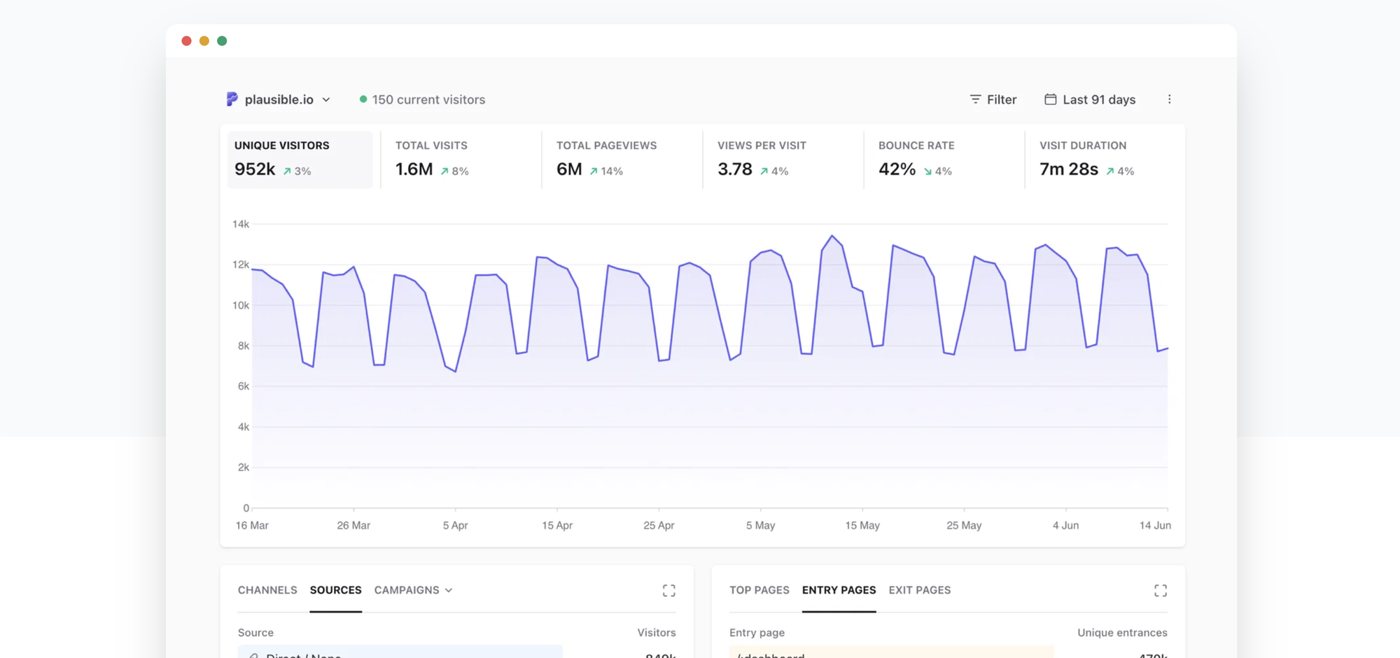Click the up arrow beside 8% change
Screen dimensions: 1400x658
point(445,171)
